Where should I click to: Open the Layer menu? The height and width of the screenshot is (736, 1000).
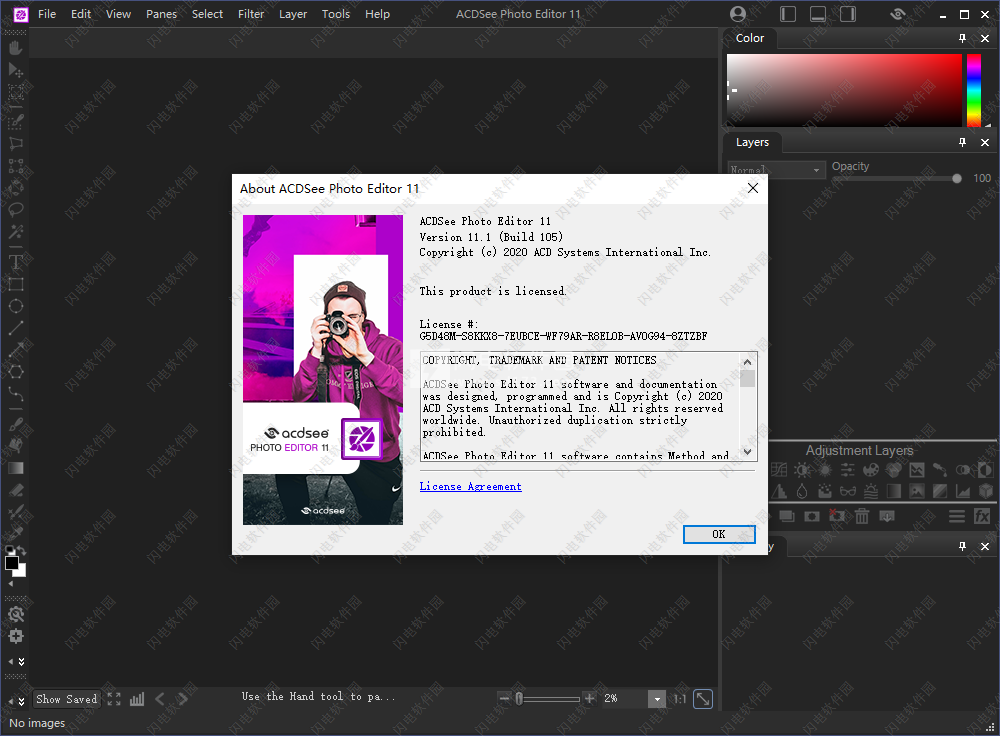coord(293,14)
